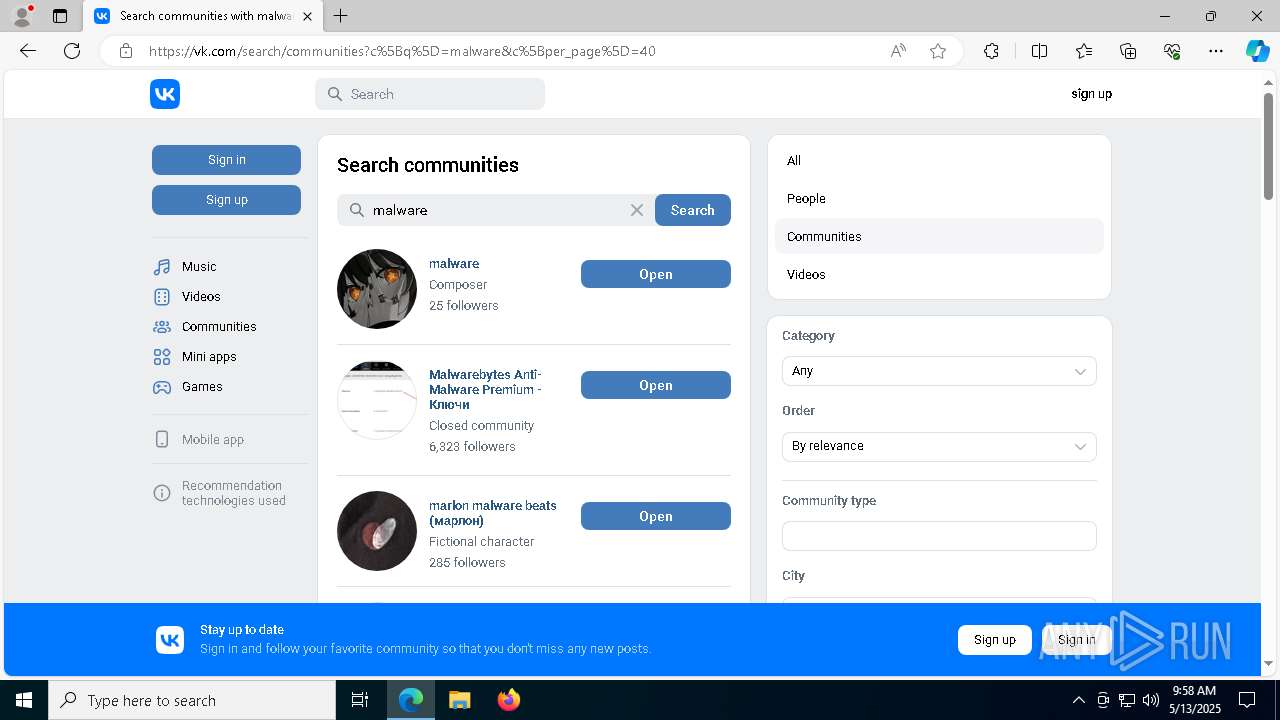Click the Recommendation technologies info icon
The height and width of the screenshot is (720, 1280).
click(x=162, y=493)
